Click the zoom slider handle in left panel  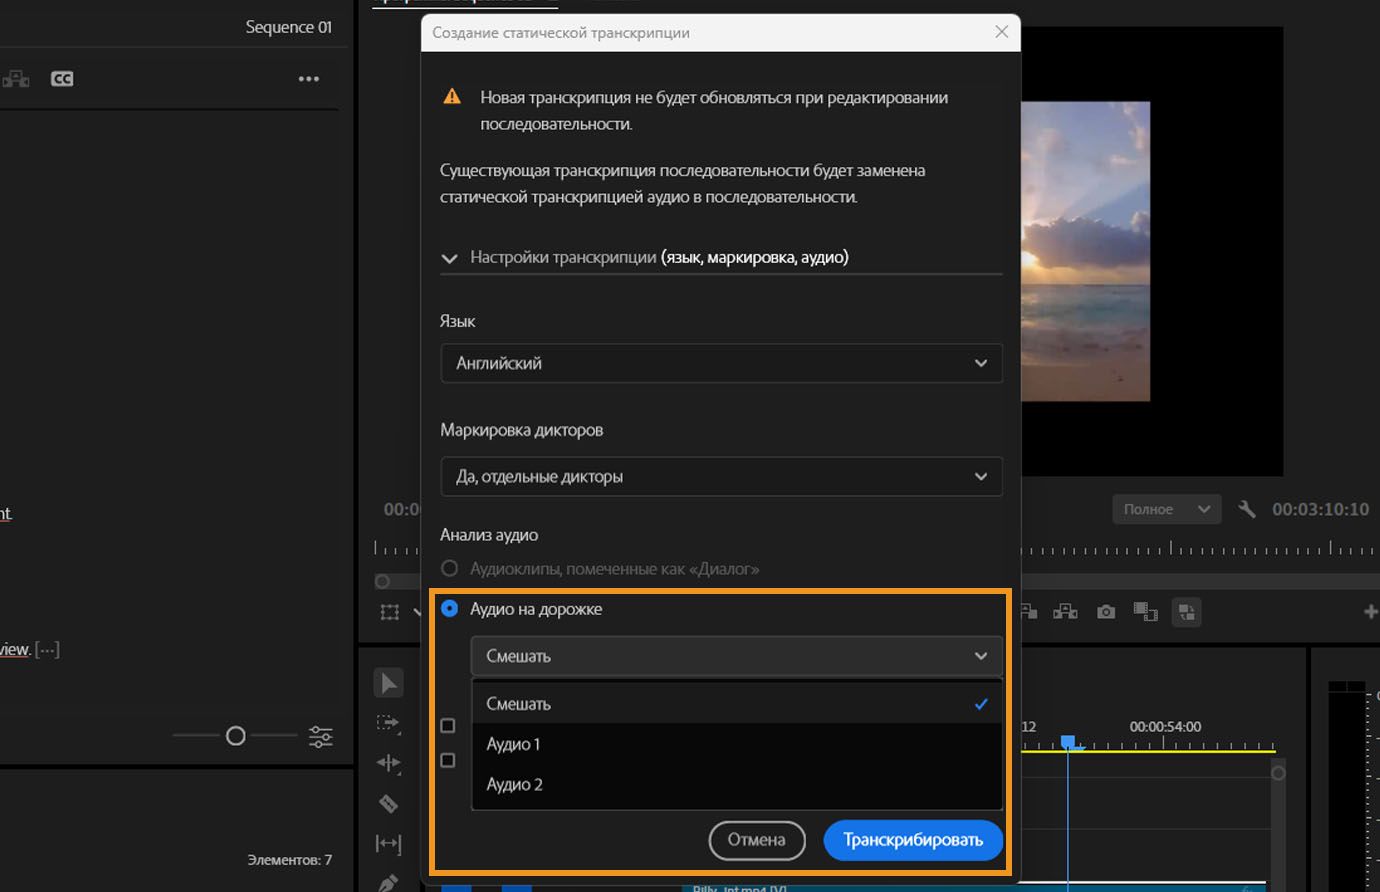[236, 736]
